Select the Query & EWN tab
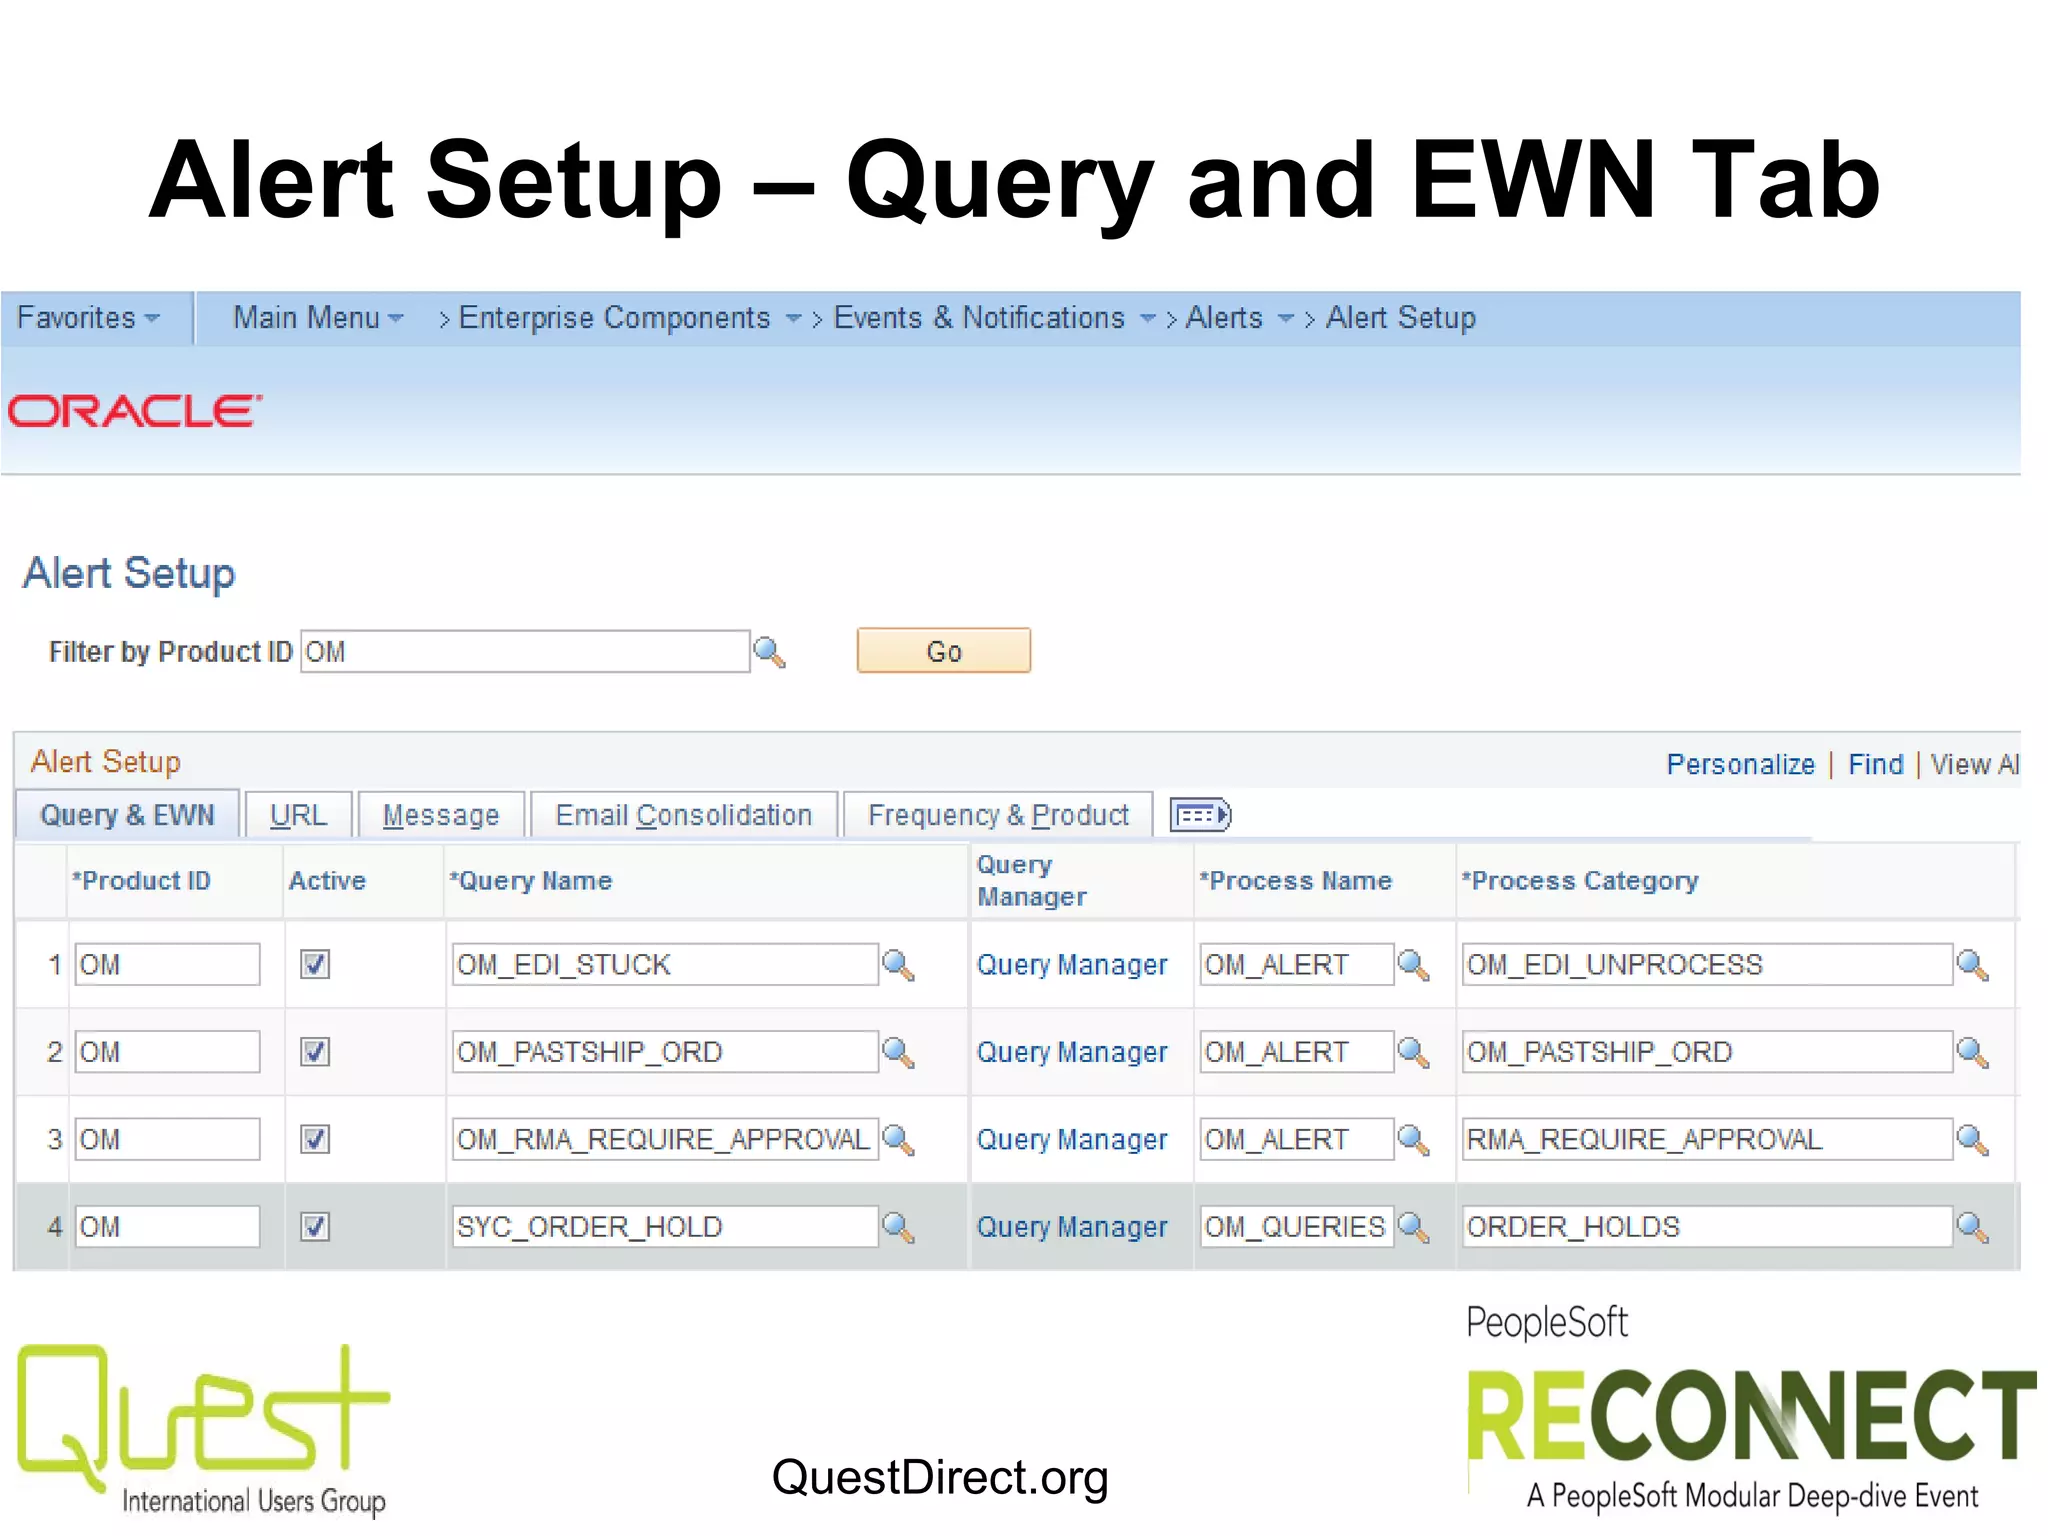 [128, 815]
